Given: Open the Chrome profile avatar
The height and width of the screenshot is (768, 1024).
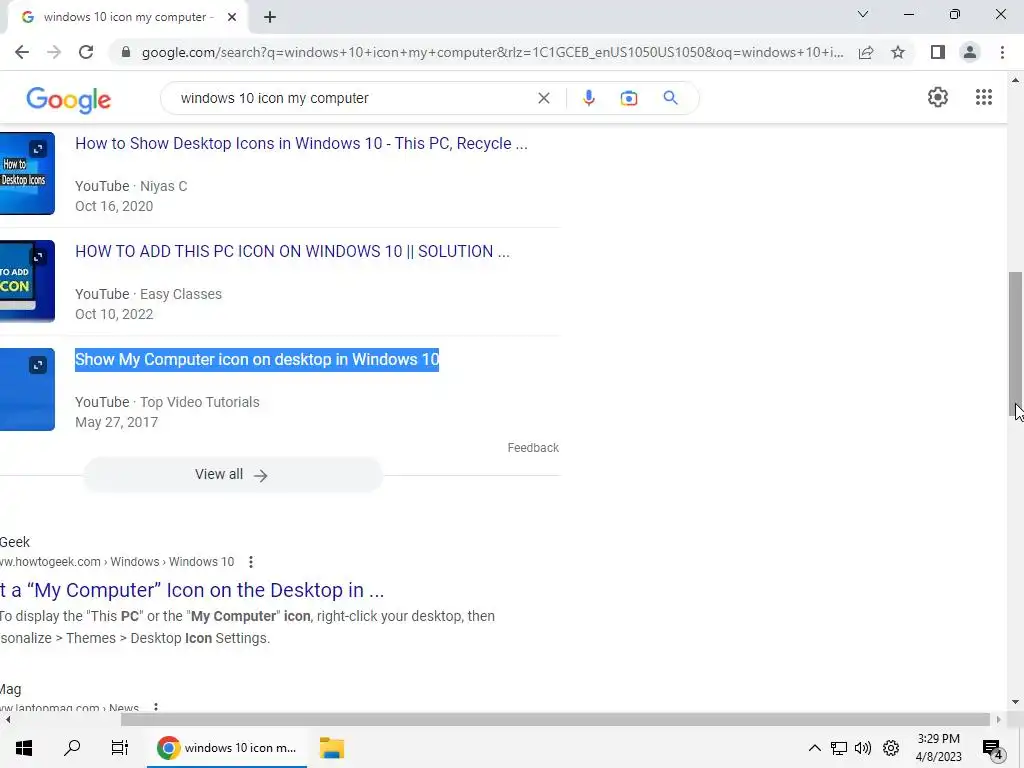Looking at the screenshot, I should tap(970, 52).
